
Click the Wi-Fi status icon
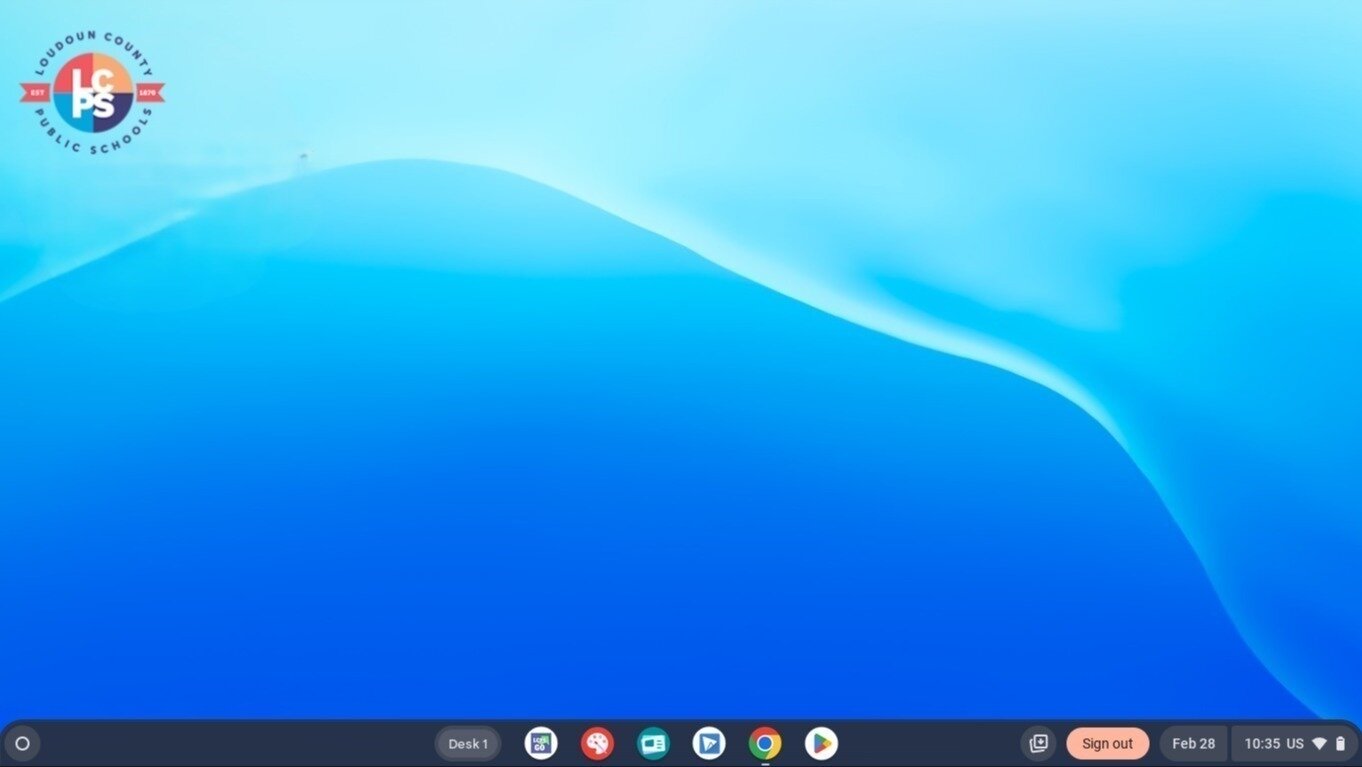(x=1319, y=744)
